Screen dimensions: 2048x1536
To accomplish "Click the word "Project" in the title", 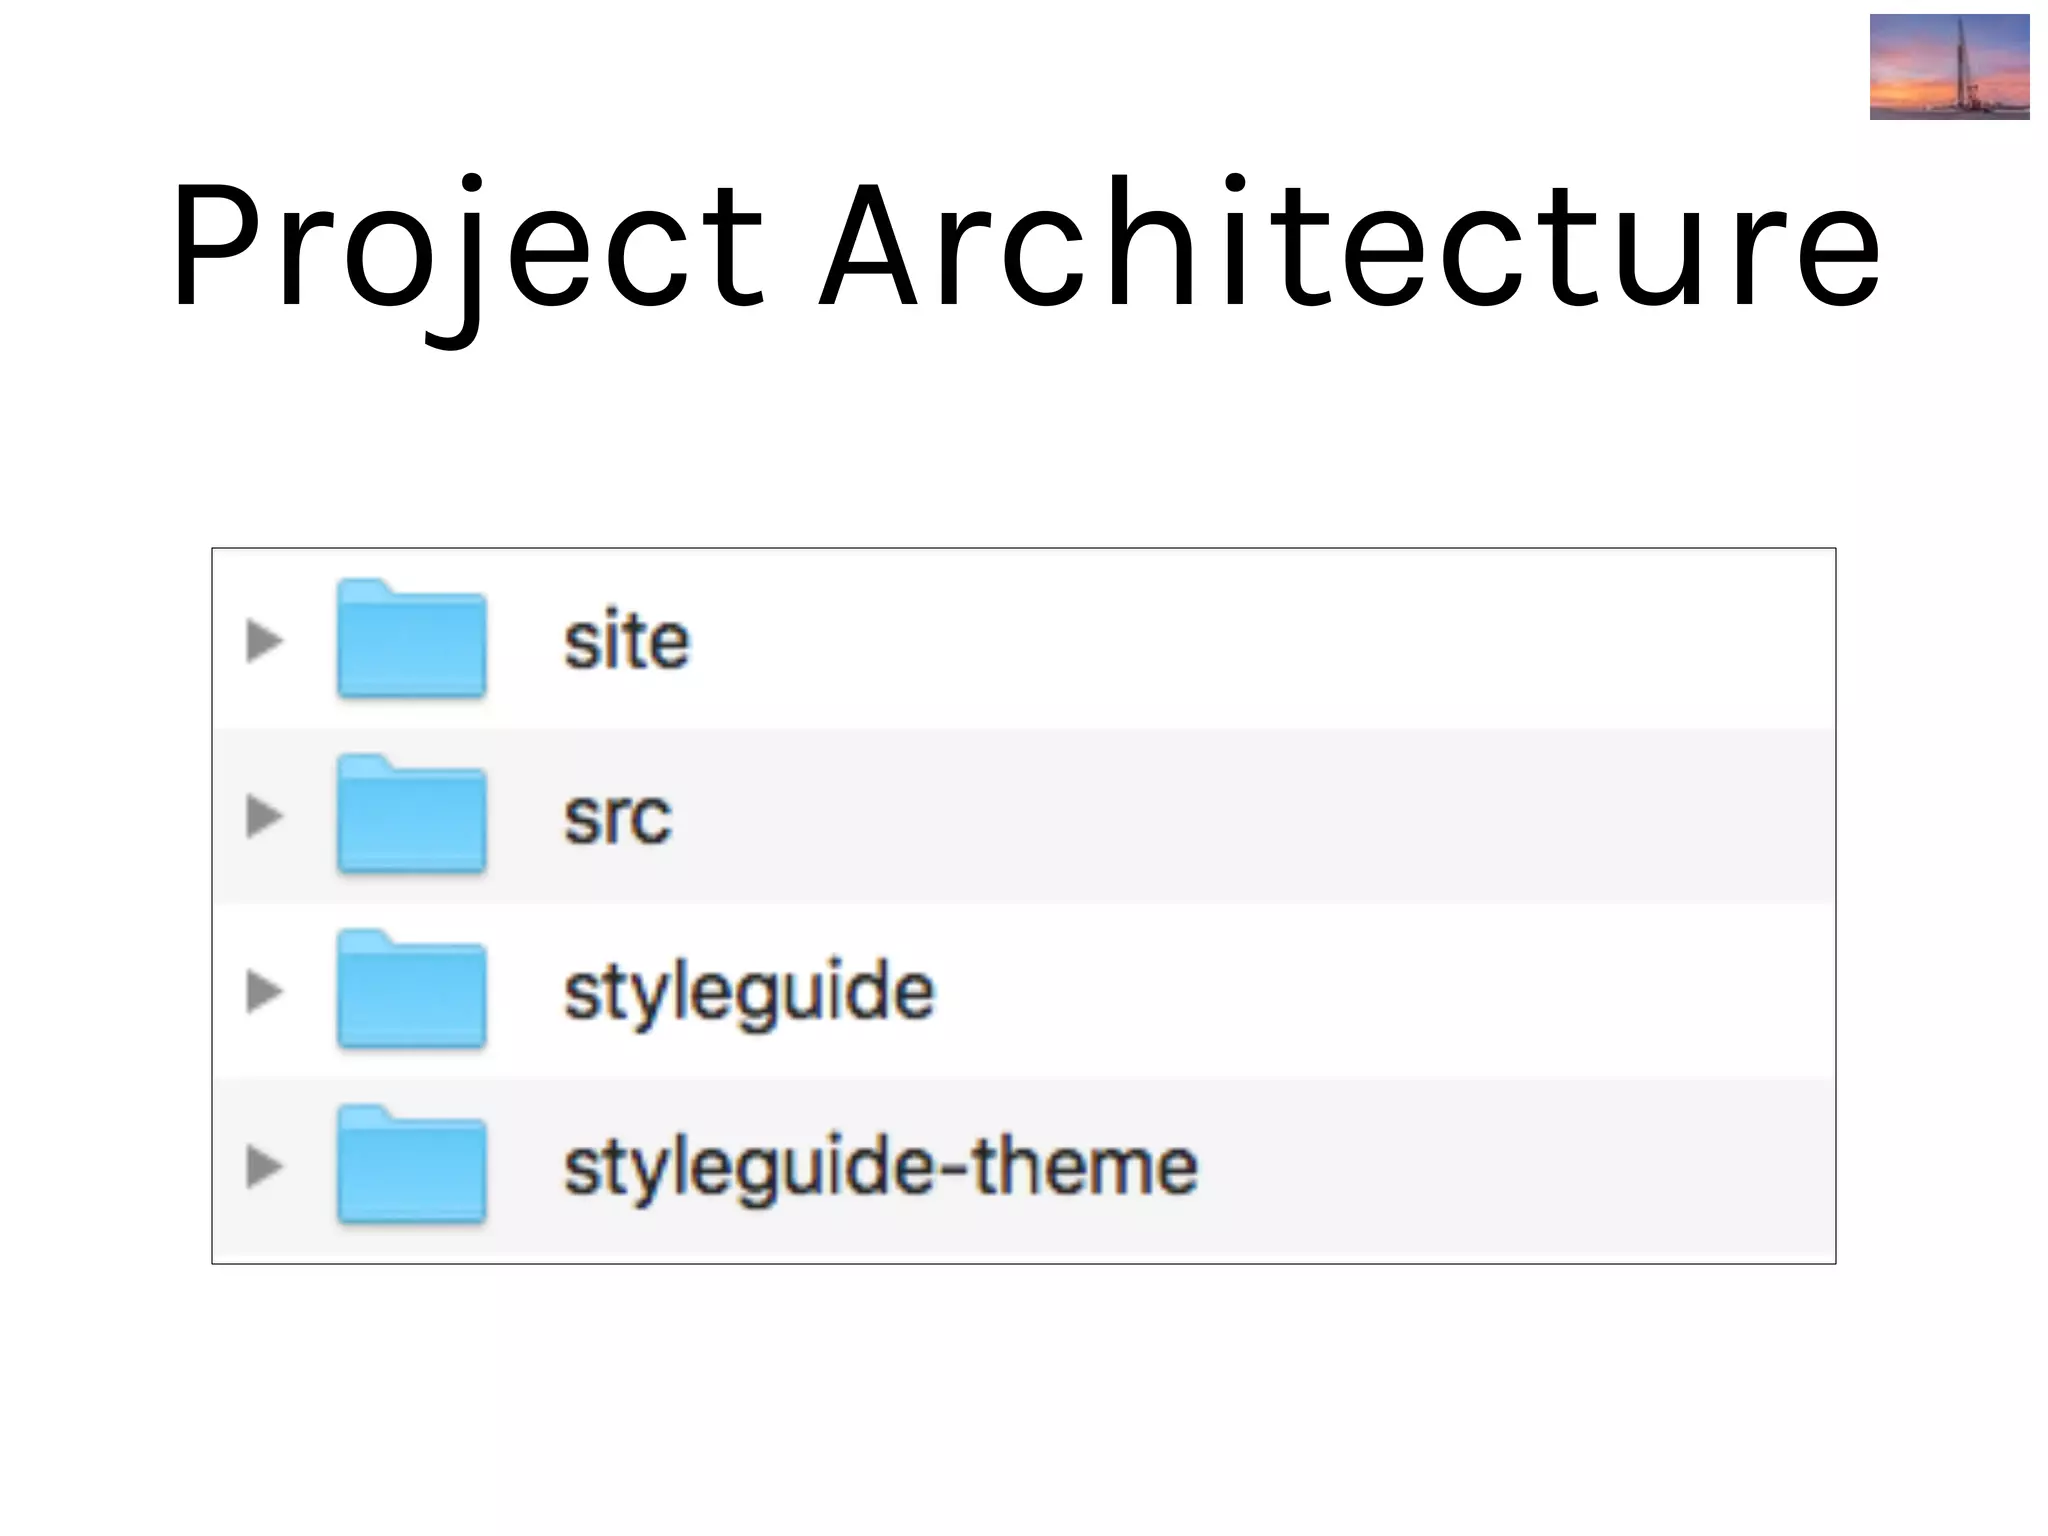I will pyautogui.click(x=466, y=245).
